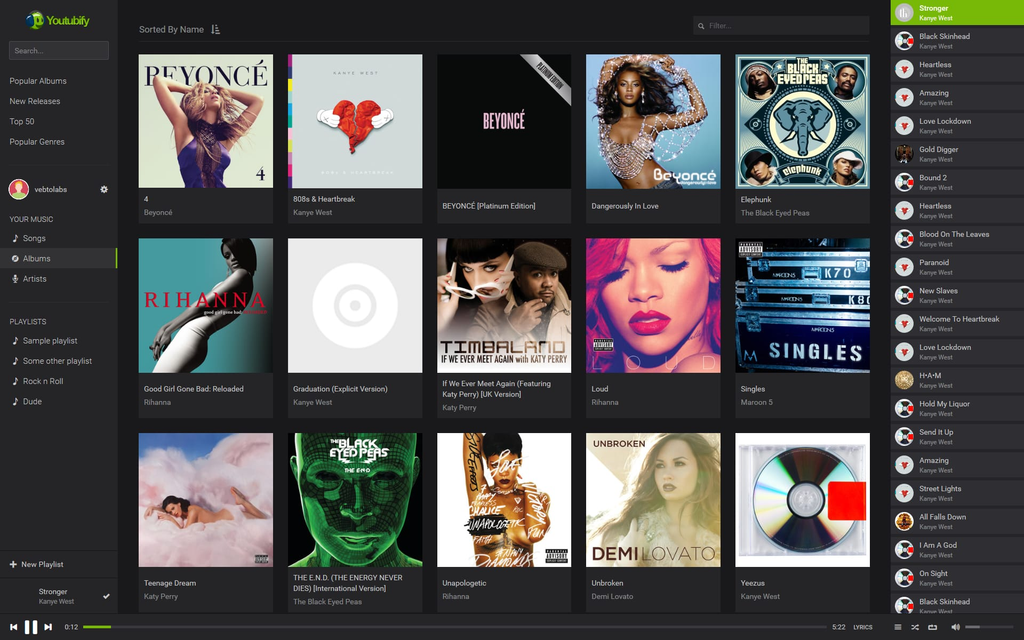Image resolution: width=1024 pixels, height=640 pixels.
Task: Create a New Playlist
Action: pos(37,564)
